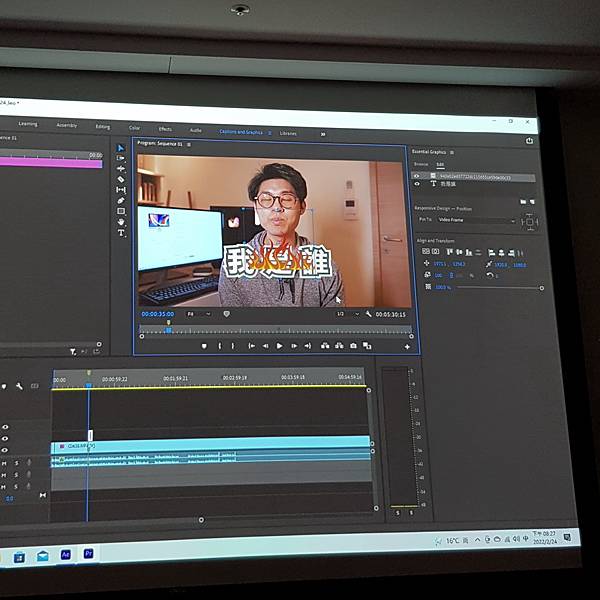The image size is (600, 600).
Task: Switch to the Effects workspace
Action: (165, 129)
